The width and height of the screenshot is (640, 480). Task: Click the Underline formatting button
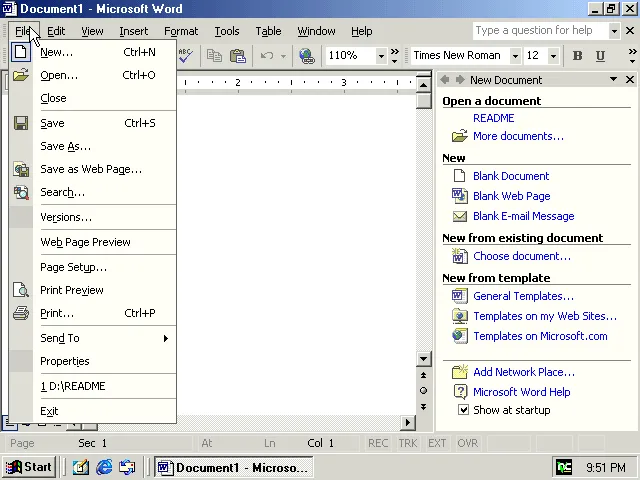[x=600, y=56]
